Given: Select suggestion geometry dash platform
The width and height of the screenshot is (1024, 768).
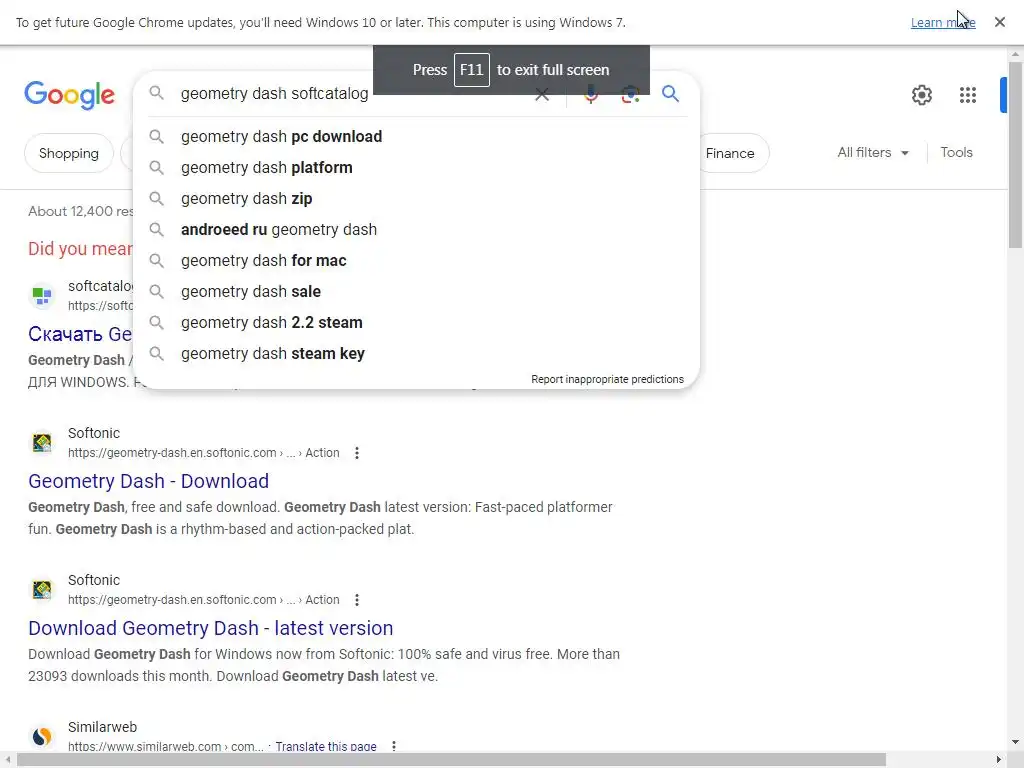Looking at the screenshot, I should 417,168.
